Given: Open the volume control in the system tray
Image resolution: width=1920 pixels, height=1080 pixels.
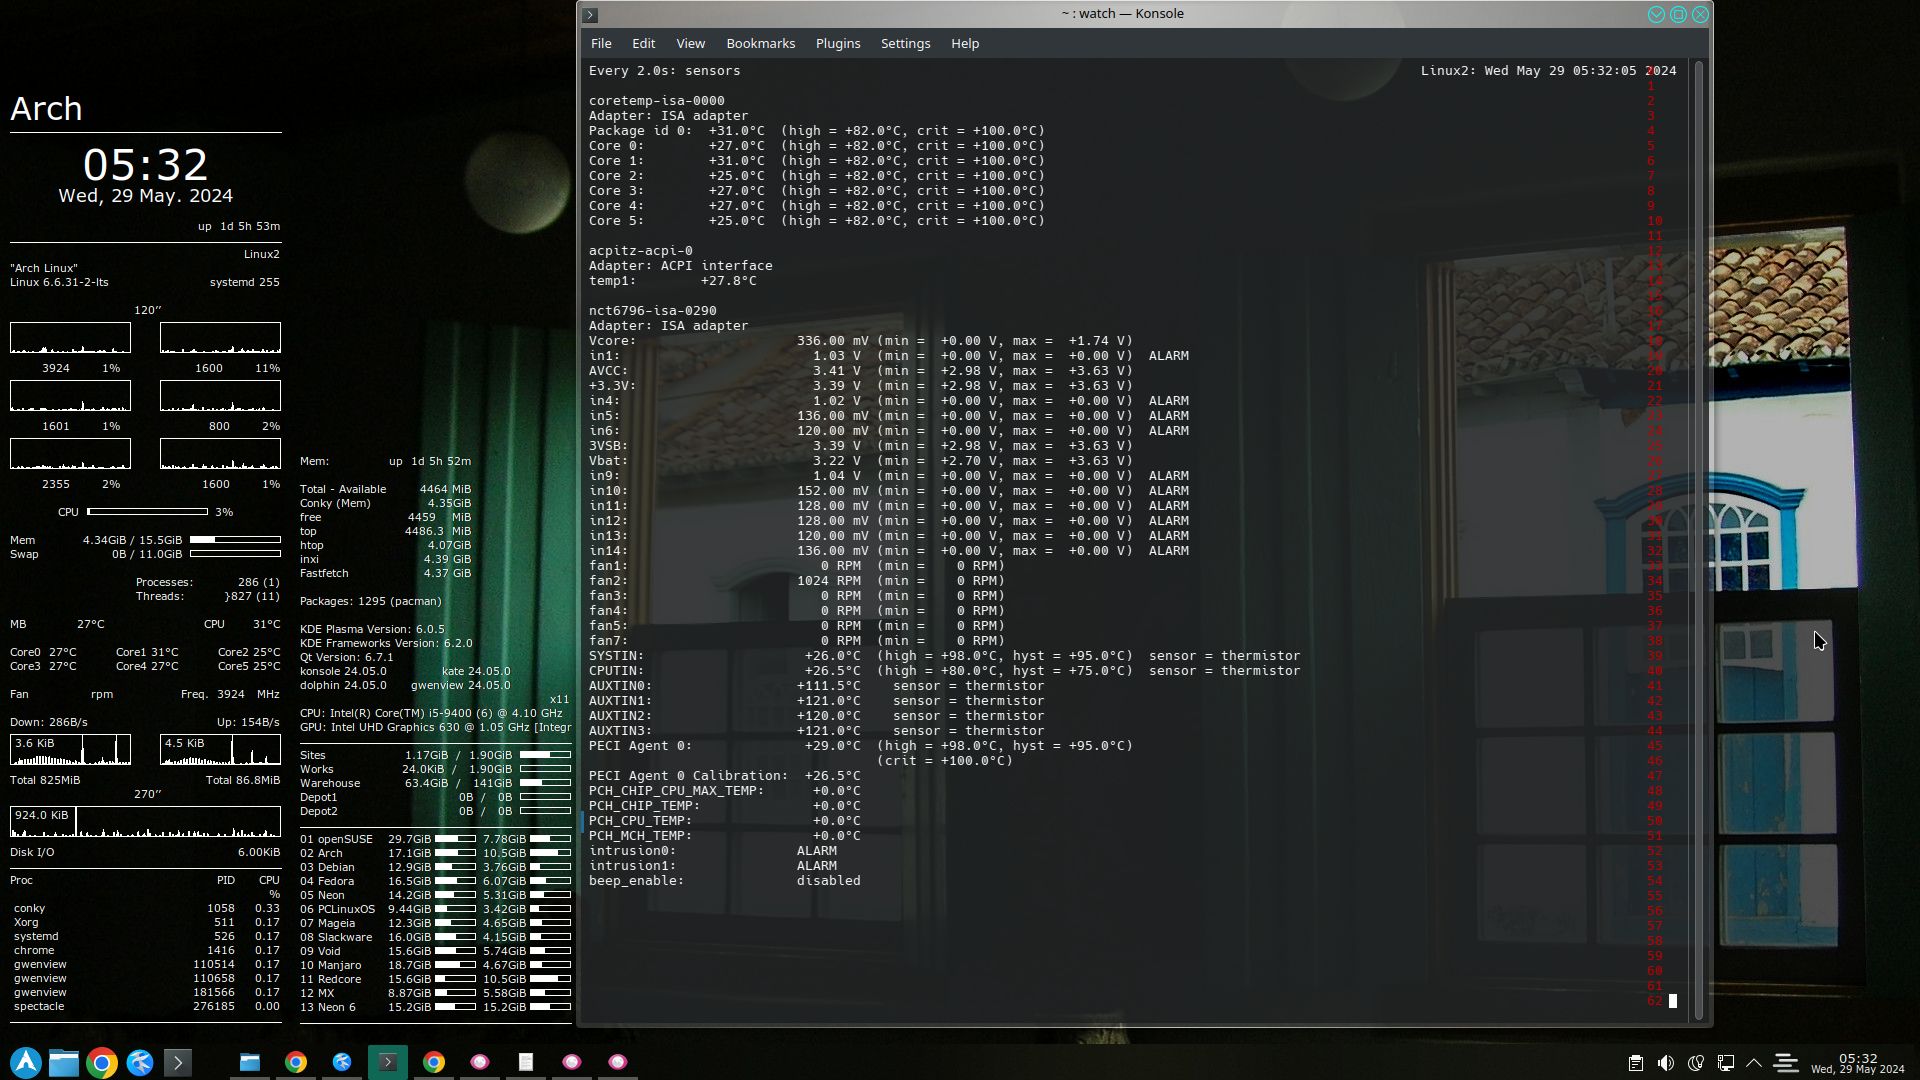Looking at the screenshot, I should pyautogui.click(x=1666, y=1063).
